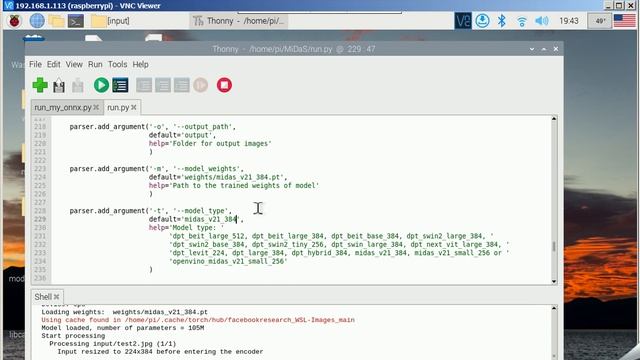The width and height of the screenshot is (640, 360).
Task: Maximize Thonny using title bar up arrow
Action: point(544,49)
